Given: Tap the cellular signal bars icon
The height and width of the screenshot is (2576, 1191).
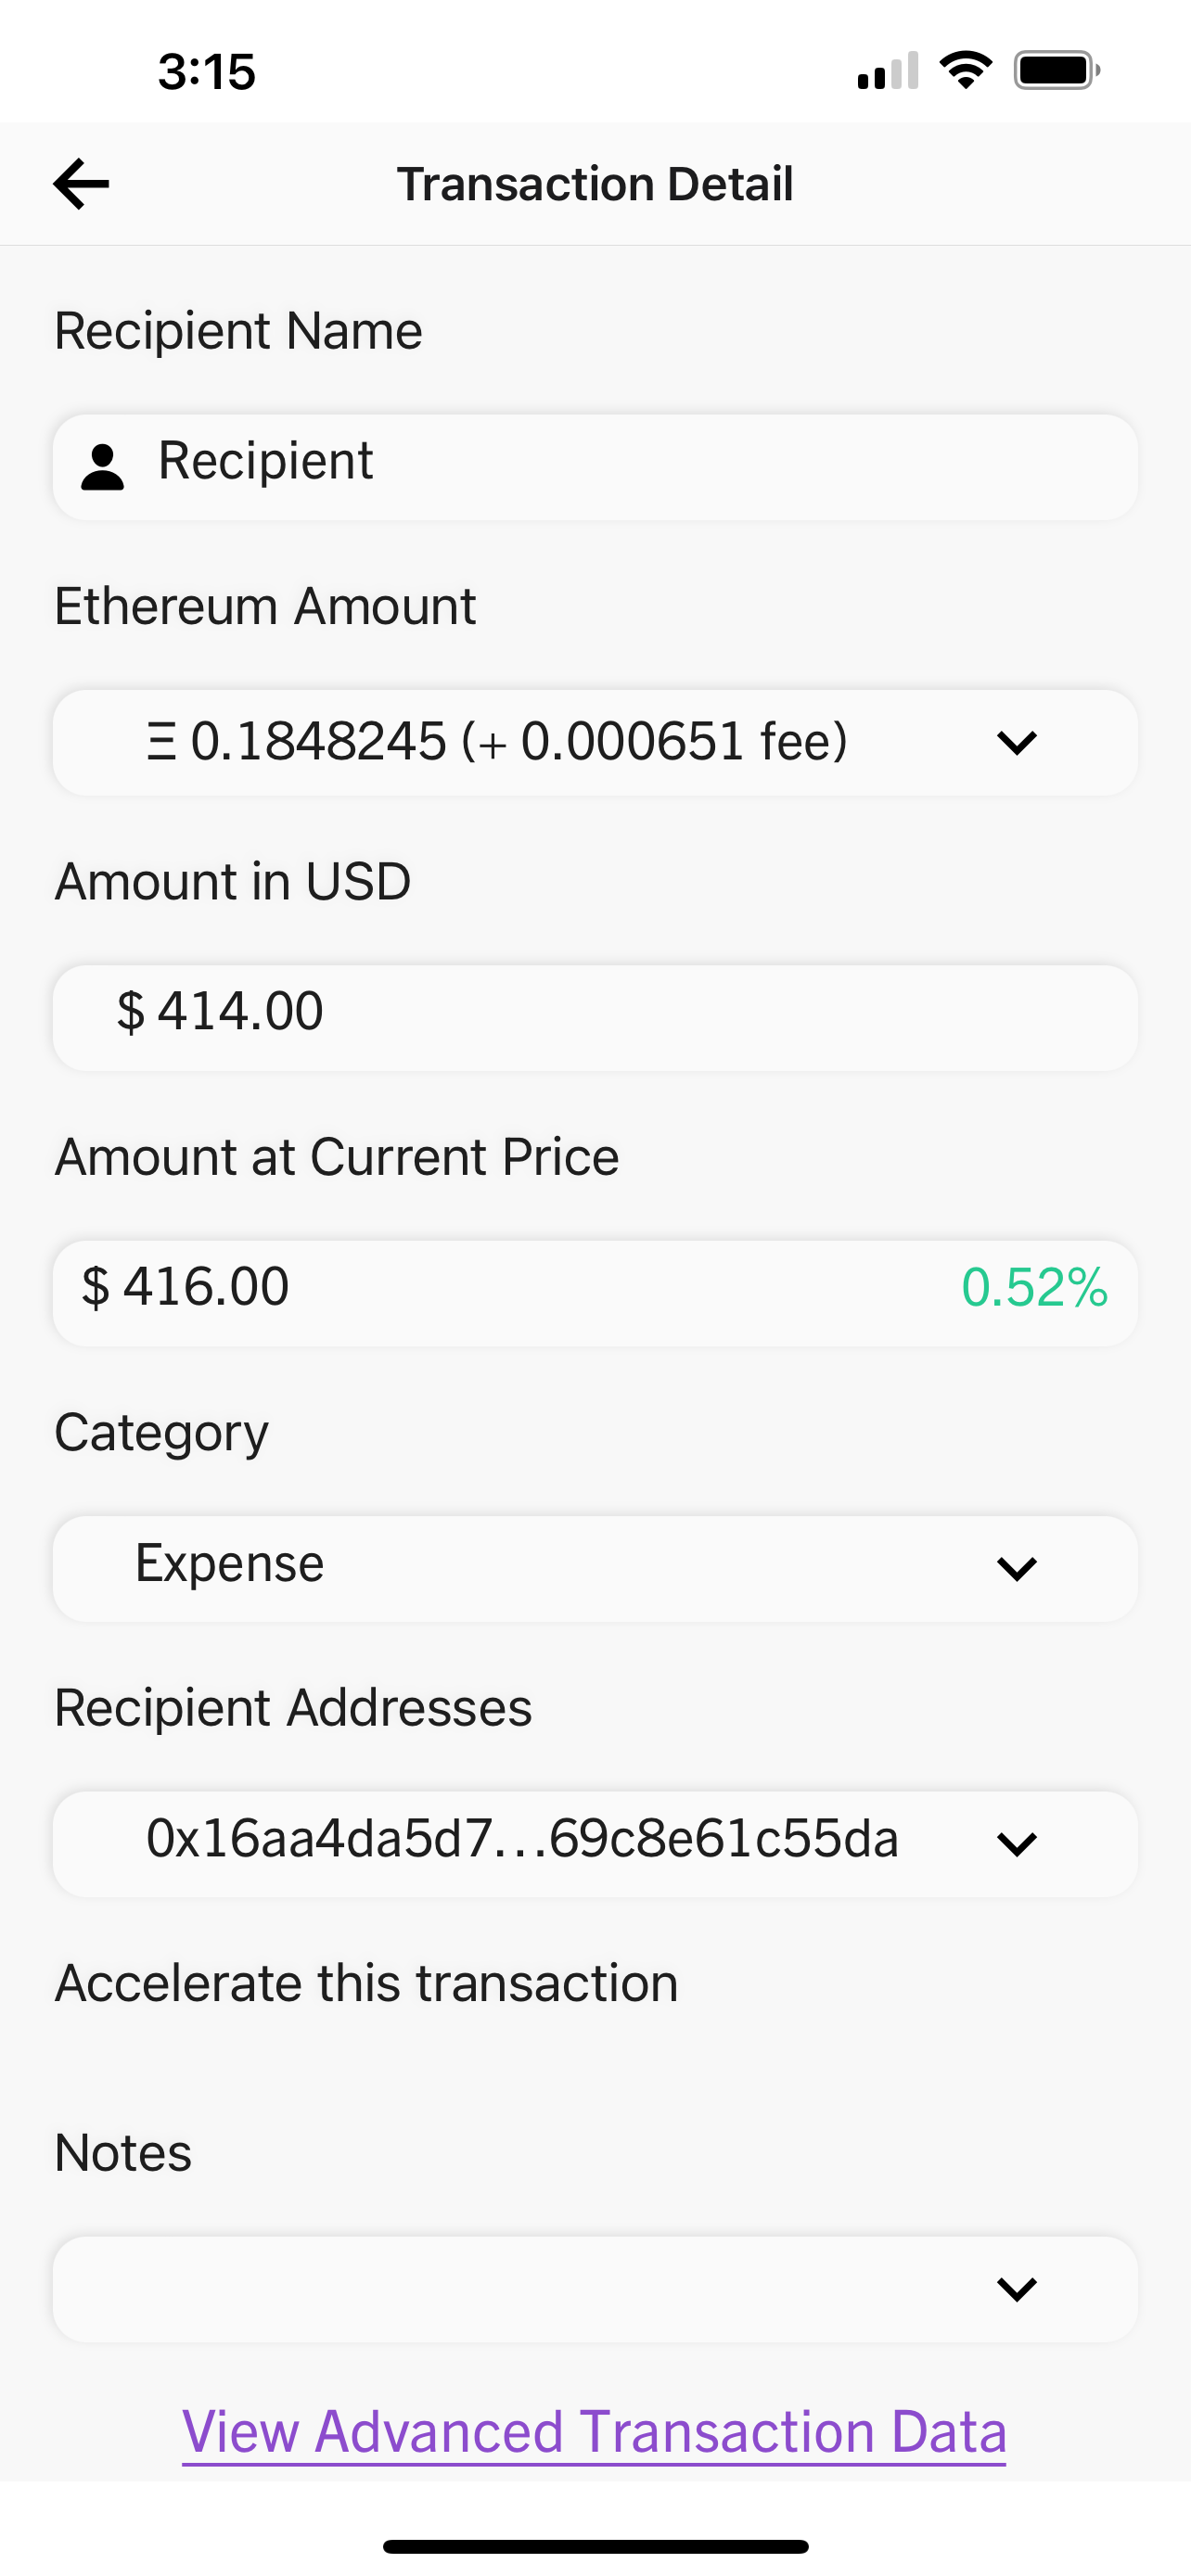Looking at the screenshot, I should pos(887,71).
